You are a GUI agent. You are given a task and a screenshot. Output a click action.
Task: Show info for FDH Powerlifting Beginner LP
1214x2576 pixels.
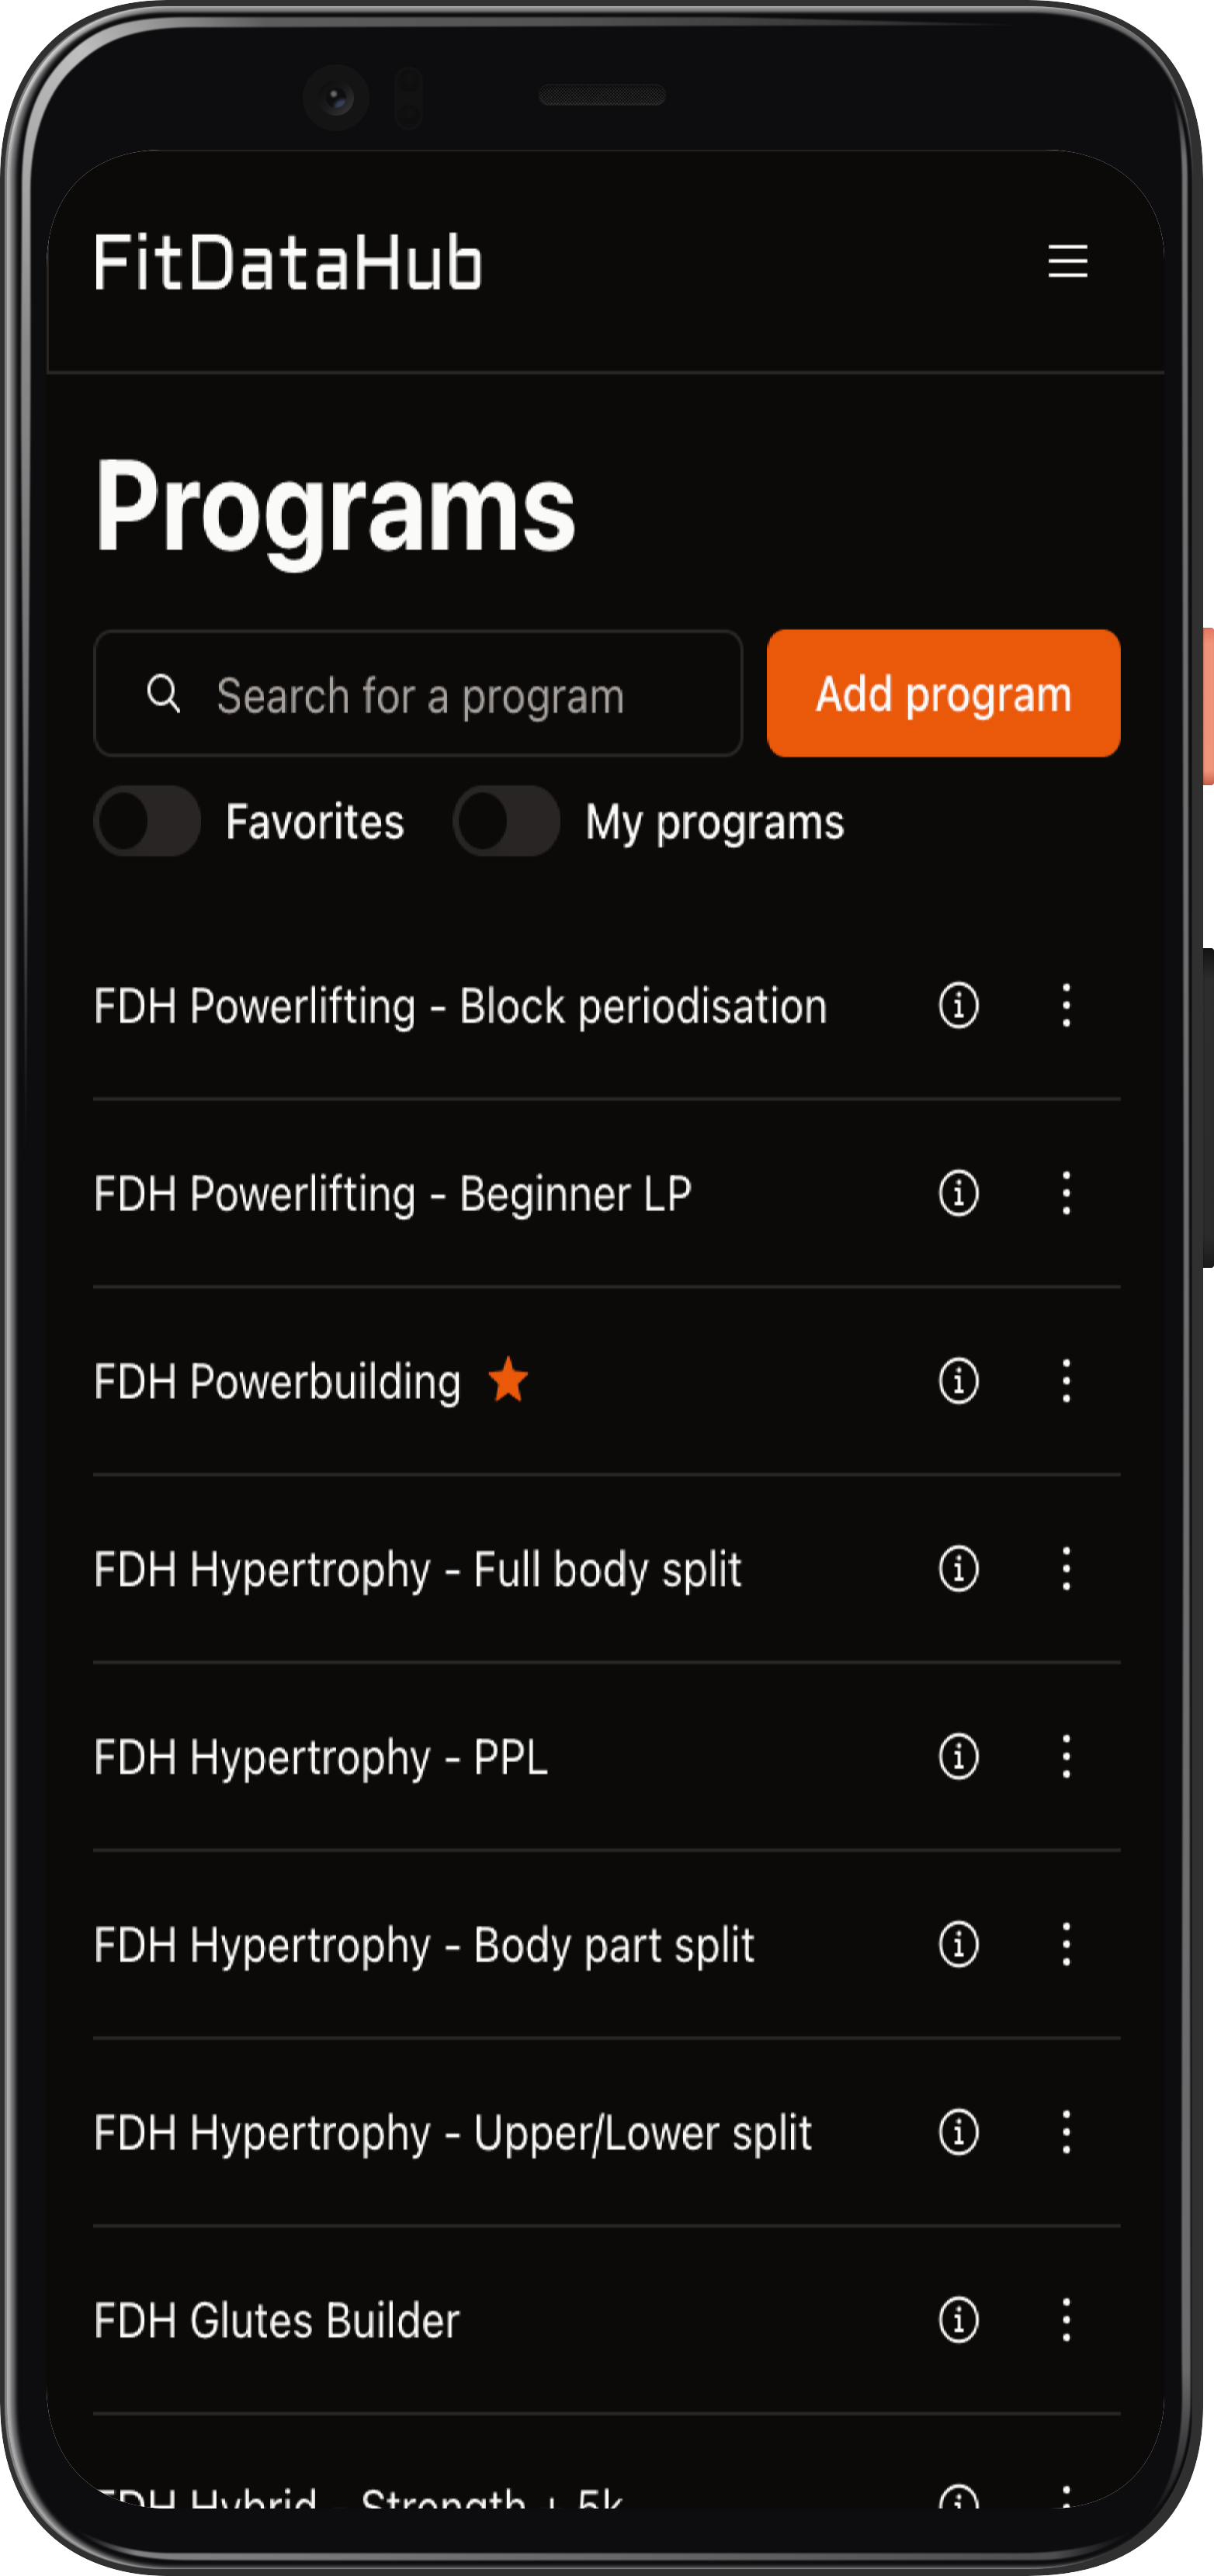click(958, 1193)
